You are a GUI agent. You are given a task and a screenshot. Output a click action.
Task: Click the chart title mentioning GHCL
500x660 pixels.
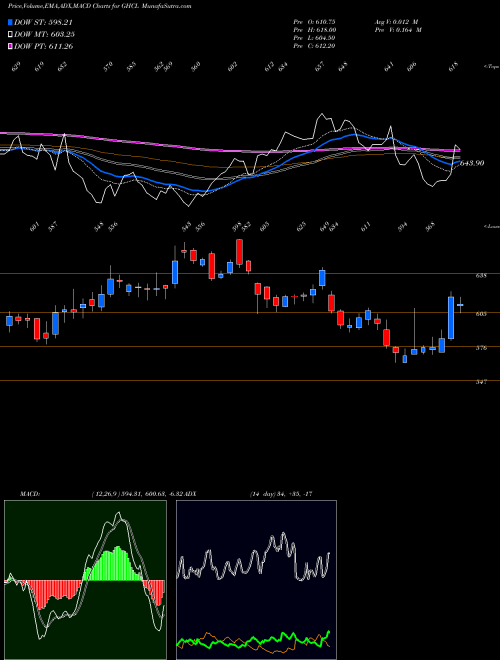point(100,6)
